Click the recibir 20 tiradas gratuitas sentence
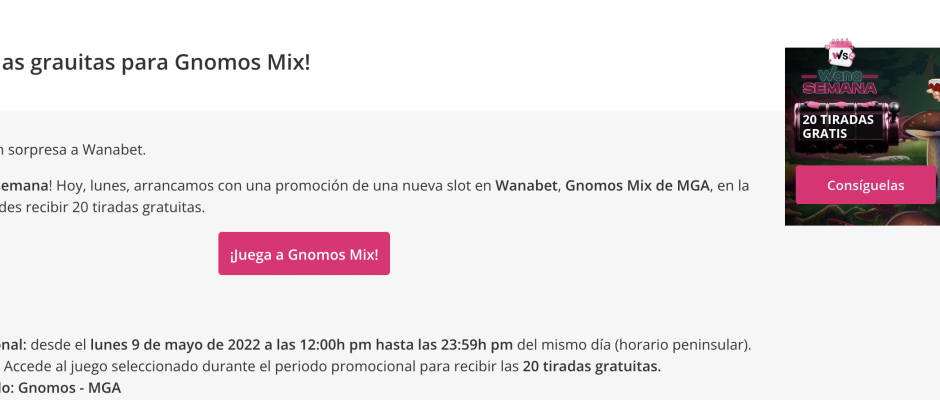The image size is (940, 400). [x=103, y=207]
